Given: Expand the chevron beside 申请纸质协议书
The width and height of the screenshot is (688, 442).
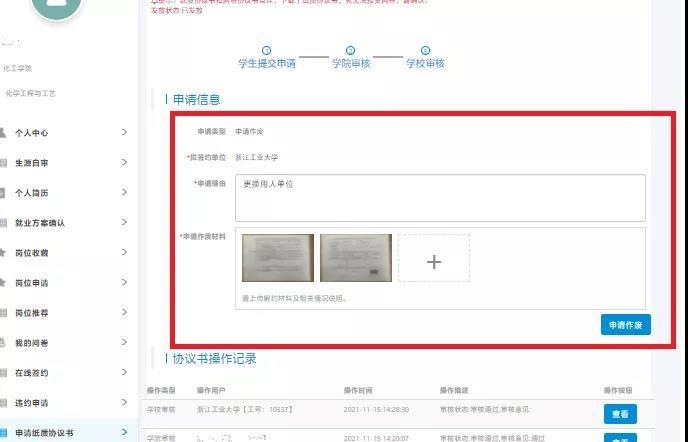Looking at the screenshot, I should (124, 432).
